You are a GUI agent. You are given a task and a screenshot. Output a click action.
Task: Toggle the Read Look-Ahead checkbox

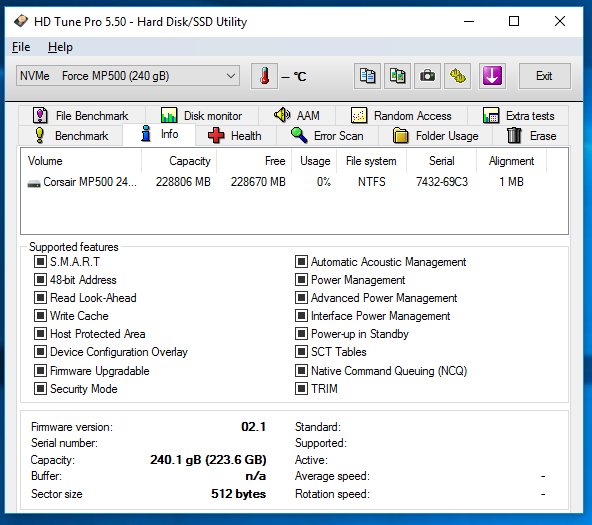(x=40, y=297)
